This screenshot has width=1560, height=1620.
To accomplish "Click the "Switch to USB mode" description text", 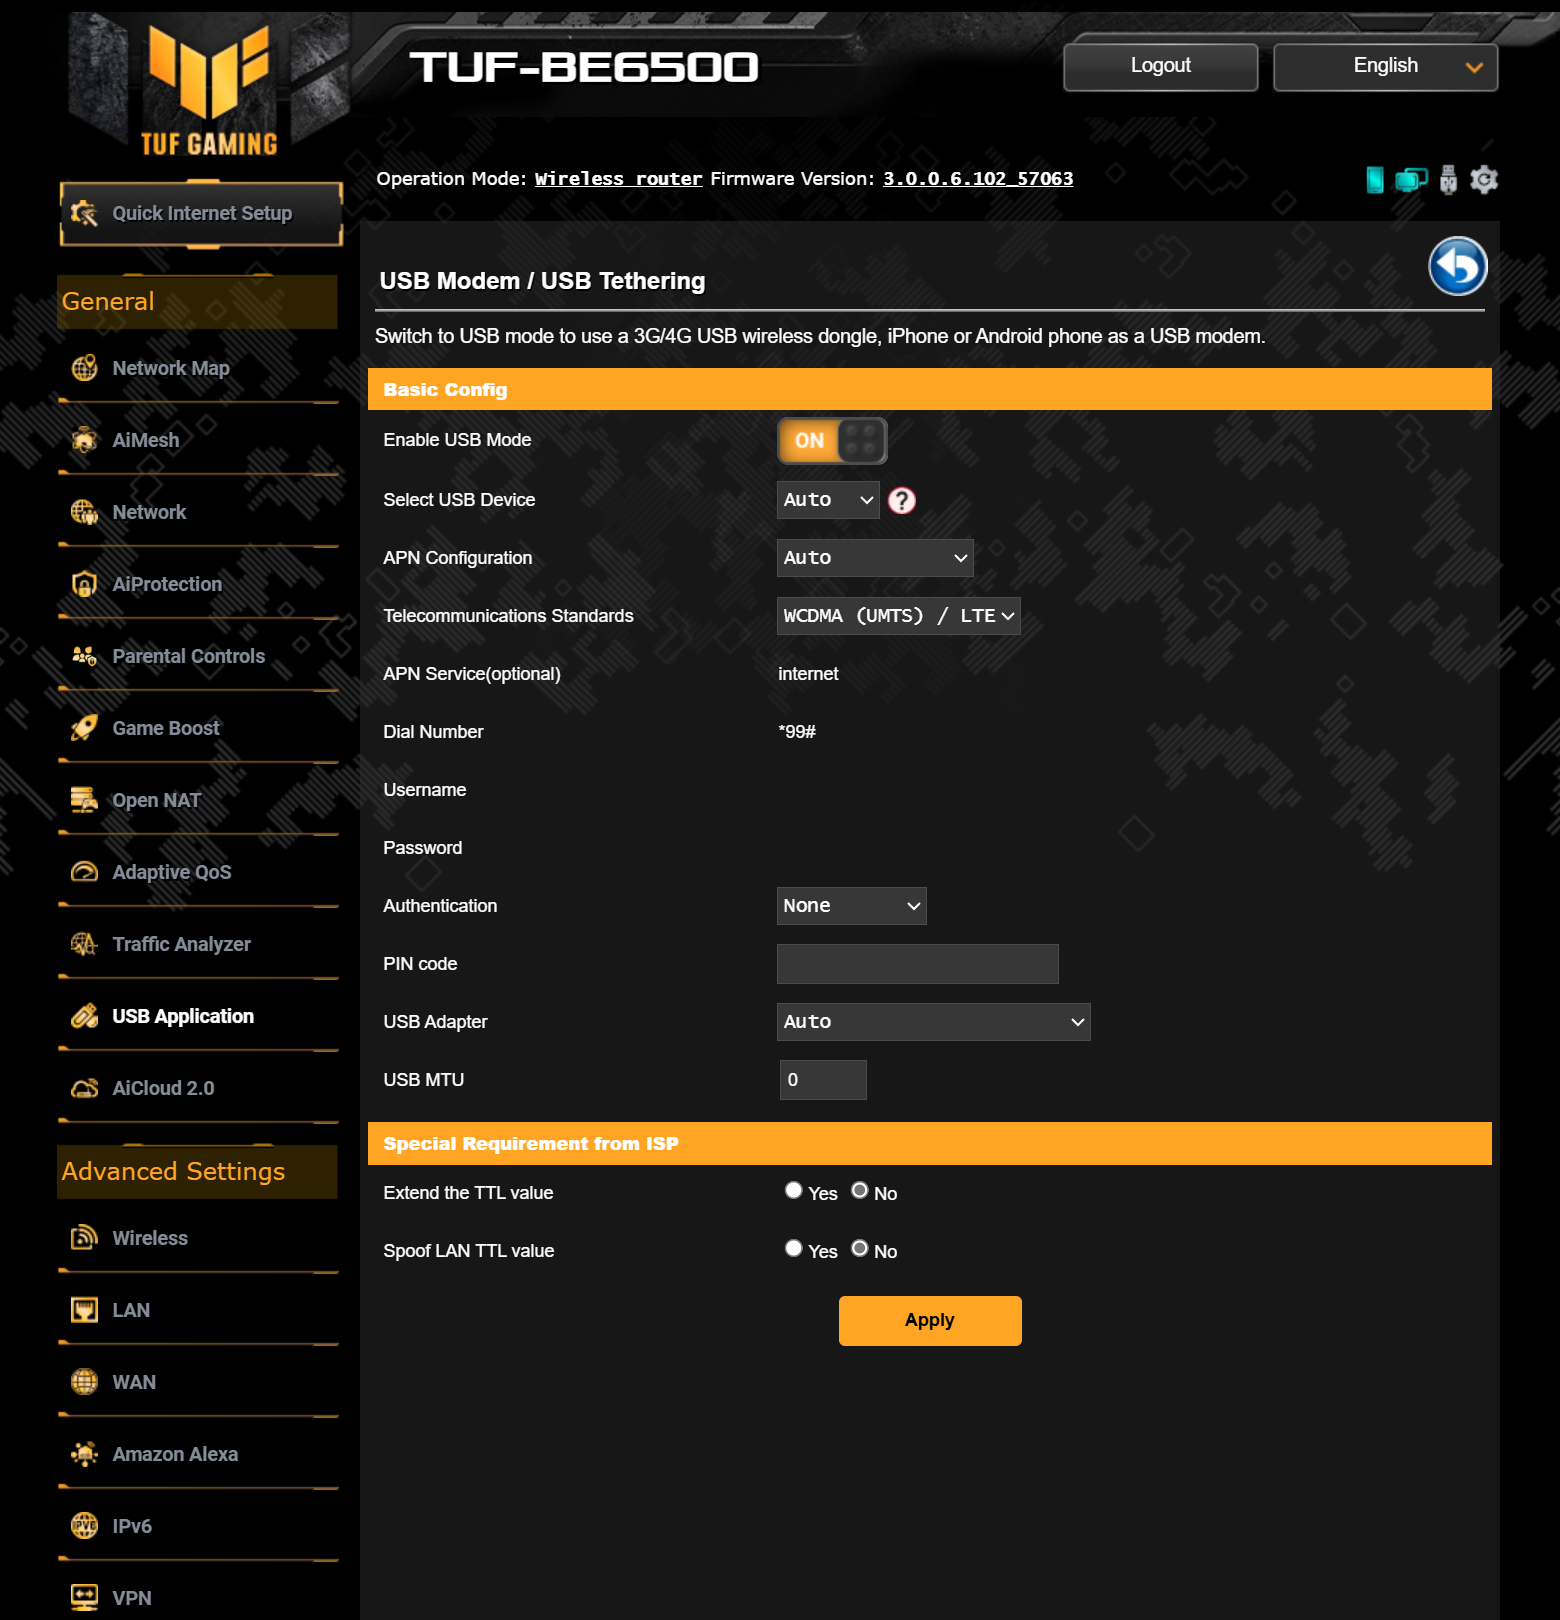I will click(820, 336).
